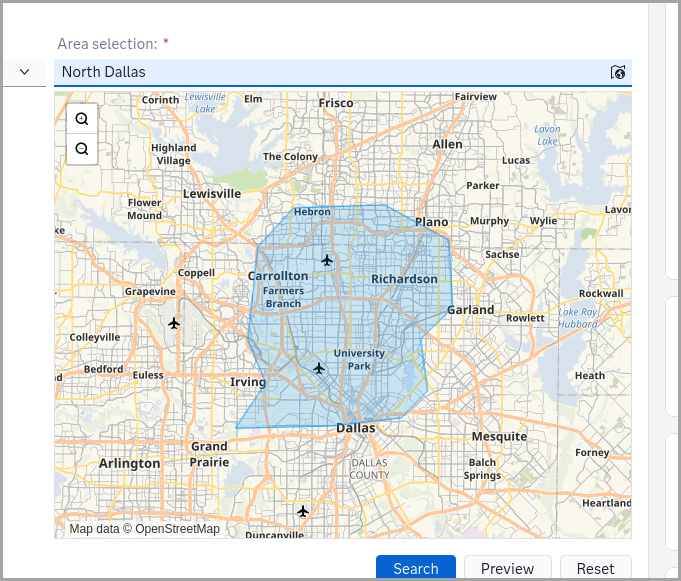Viewport: 681px width, 581px height.
Task: Click the Sachse label on the map
Action: 502,254
